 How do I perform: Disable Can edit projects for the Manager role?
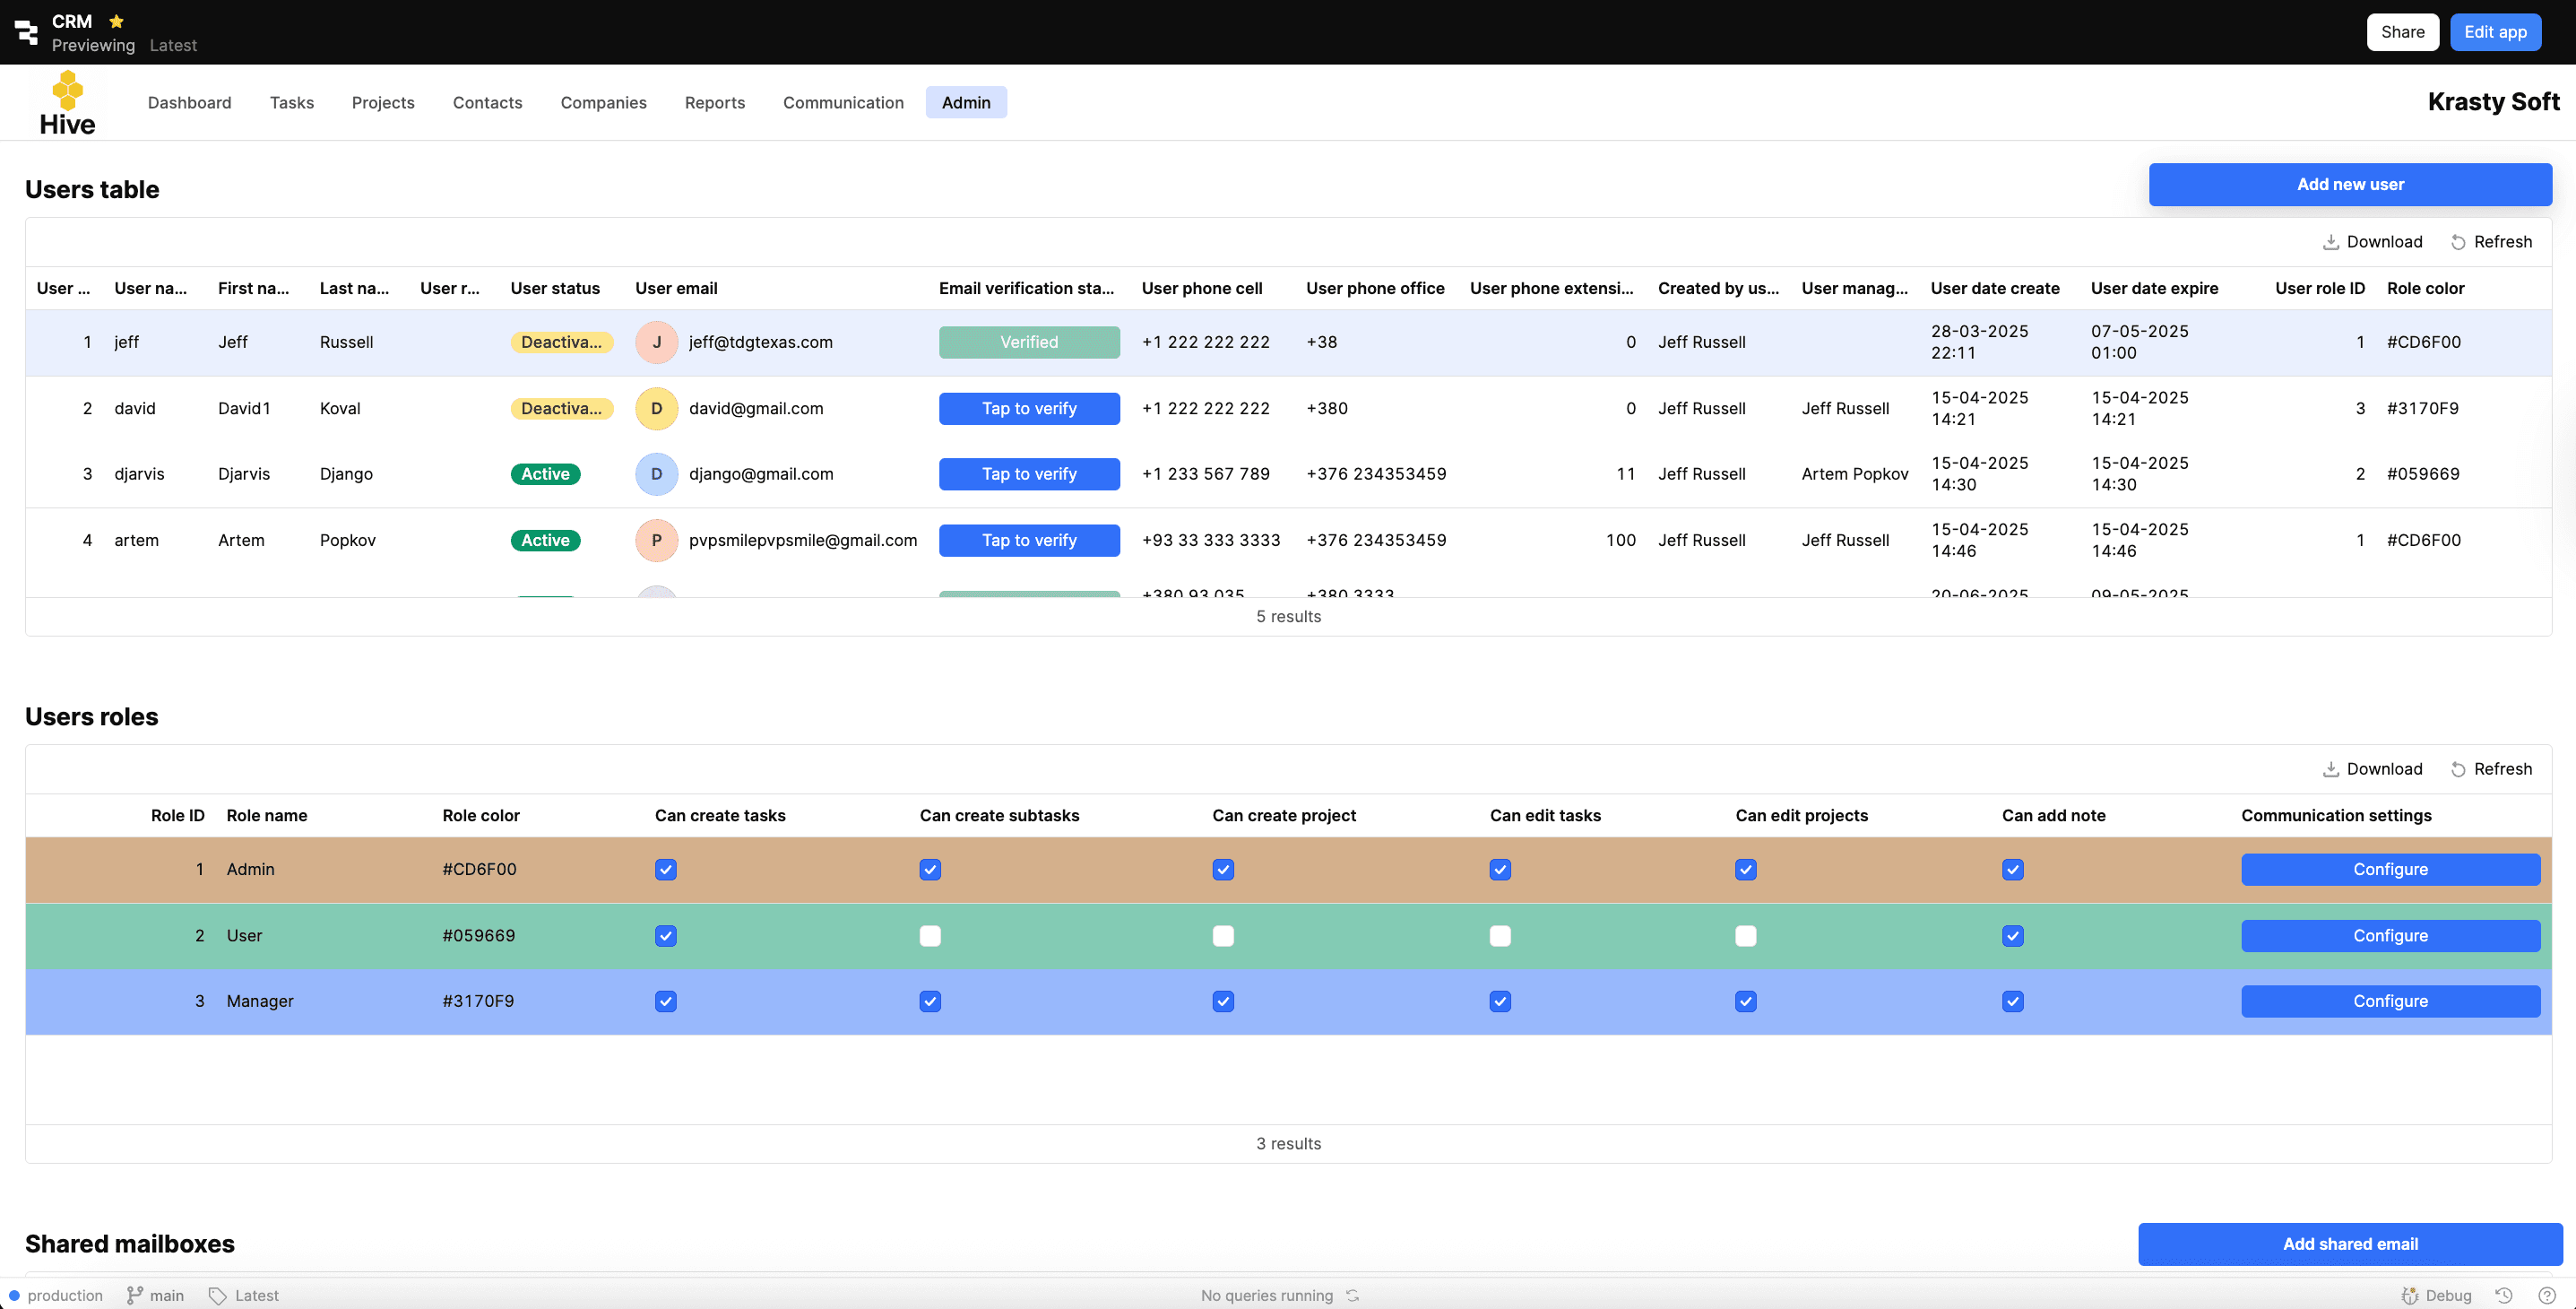(1745, 1001)
